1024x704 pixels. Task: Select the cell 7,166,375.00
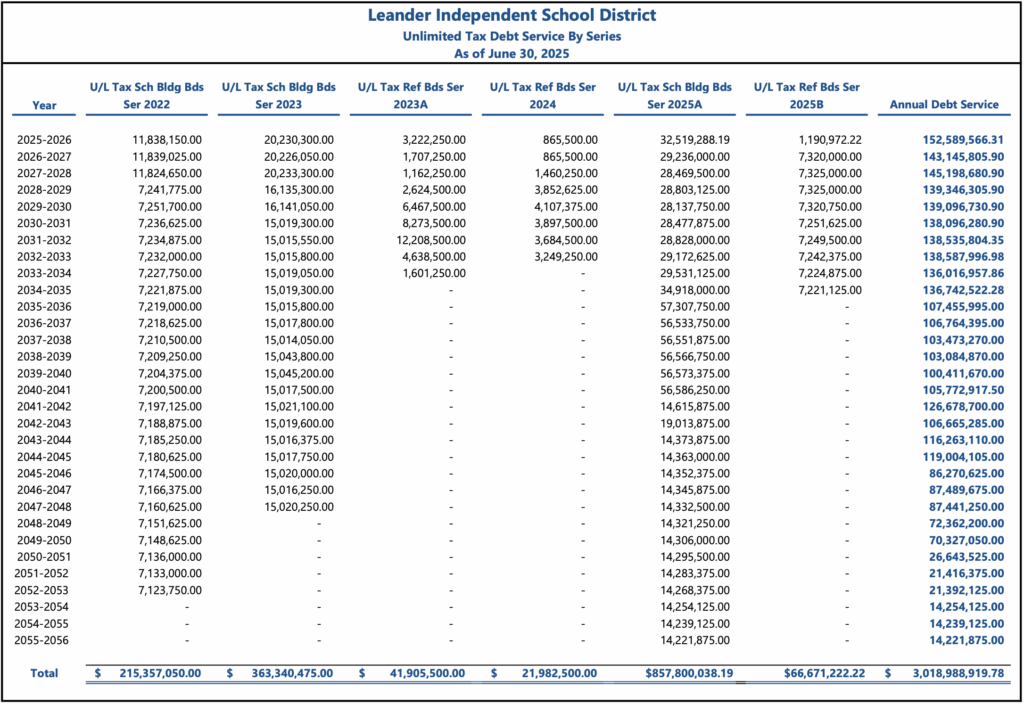click(x=170, y=490)
